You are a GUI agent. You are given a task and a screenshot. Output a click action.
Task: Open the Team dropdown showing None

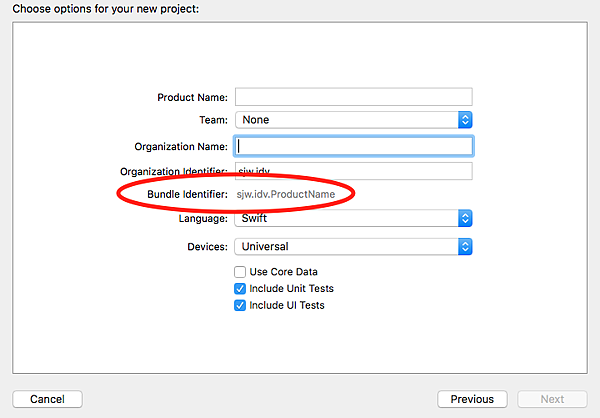[345, 120]
